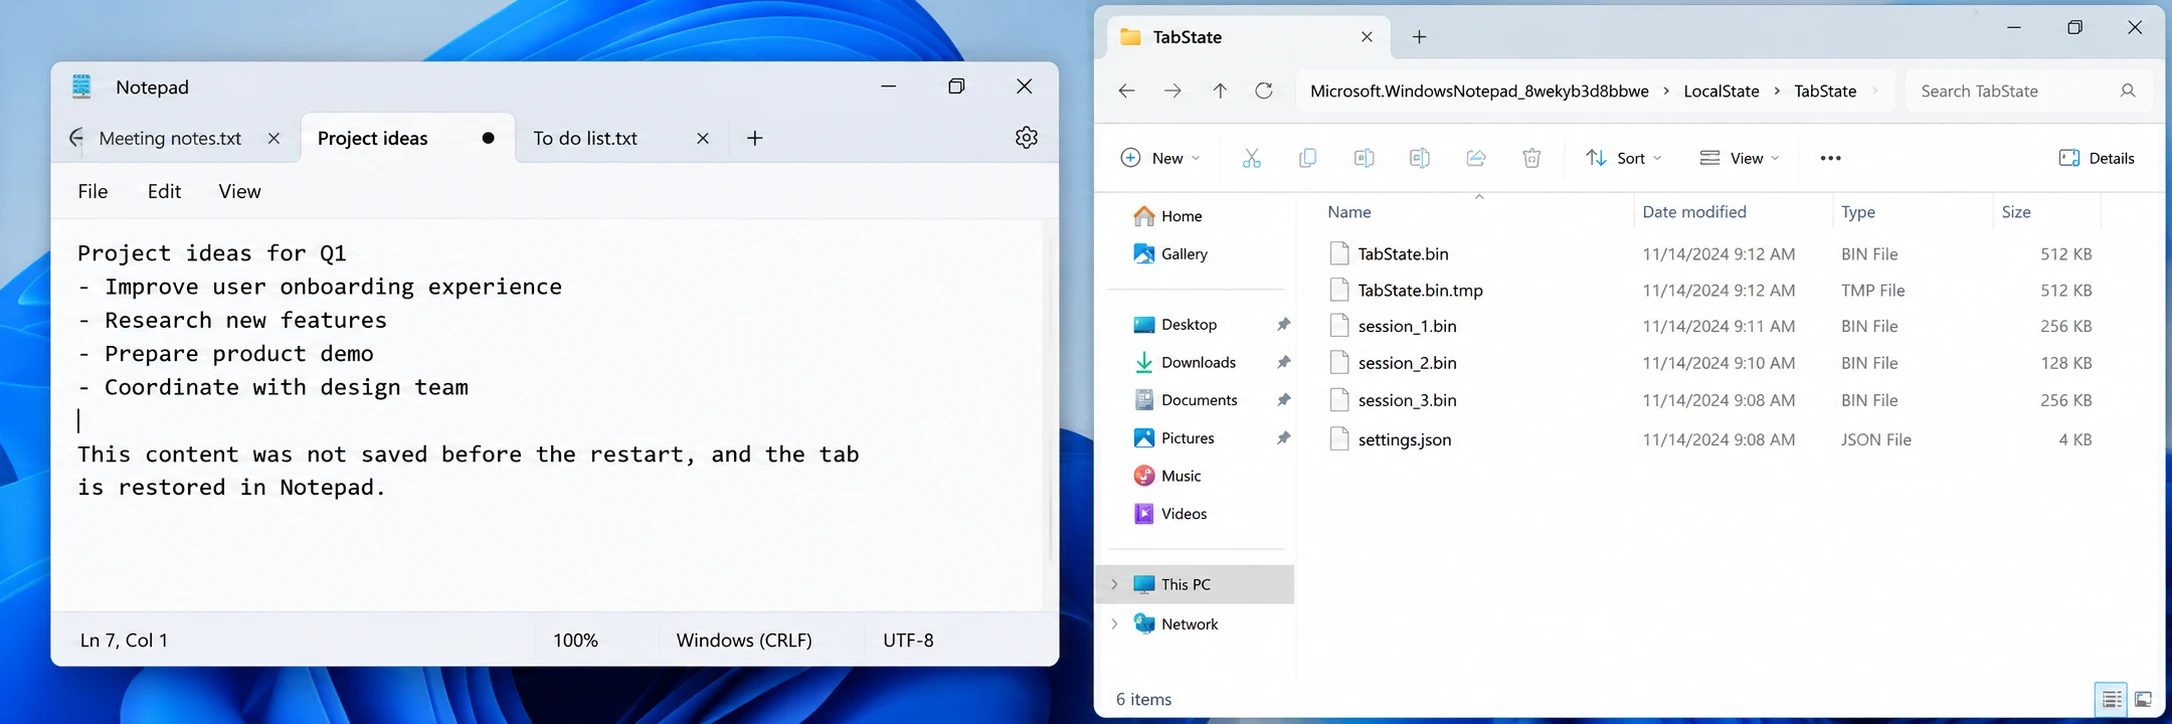Close the Meeting notes.txt tab
2172x724 pixels.
pyautogui.click(x=274, y=138)
